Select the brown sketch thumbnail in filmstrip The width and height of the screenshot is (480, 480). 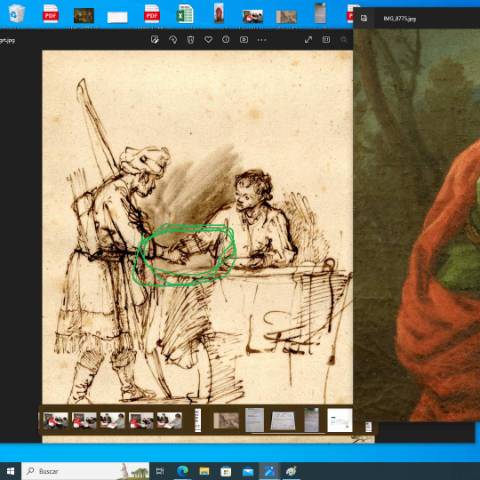(226, 420)
